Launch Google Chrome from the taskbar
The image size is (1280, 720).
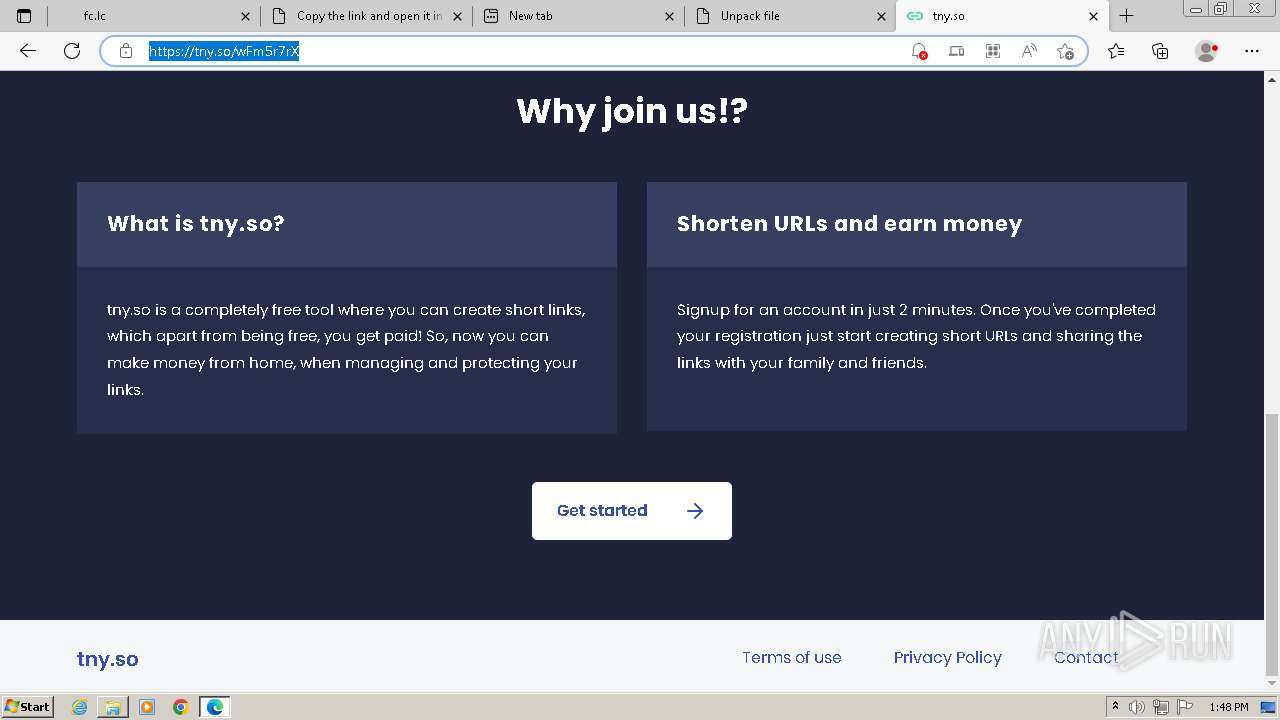pyautogui.click(x=181, y=707)
